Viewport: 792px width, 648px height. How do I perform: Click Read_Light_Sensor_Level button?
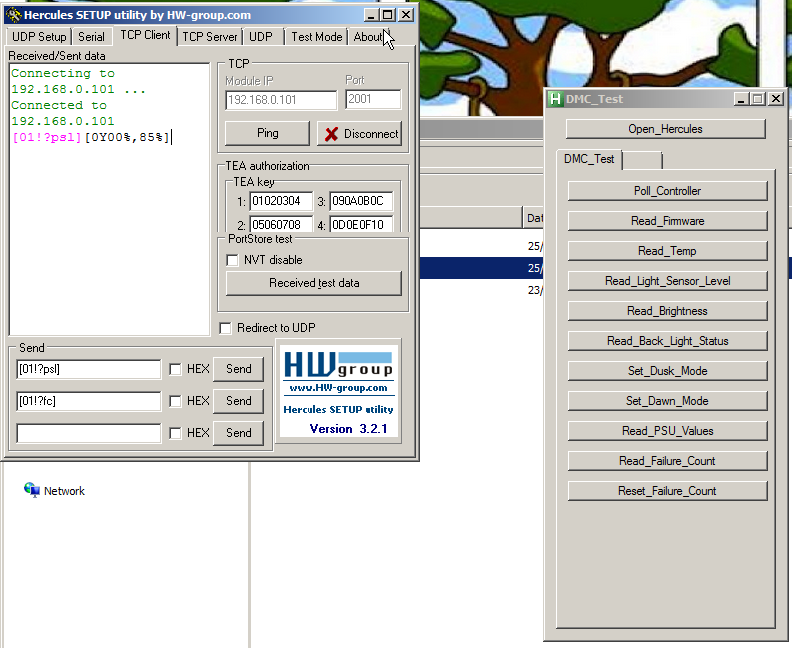[x=667, y=281]
